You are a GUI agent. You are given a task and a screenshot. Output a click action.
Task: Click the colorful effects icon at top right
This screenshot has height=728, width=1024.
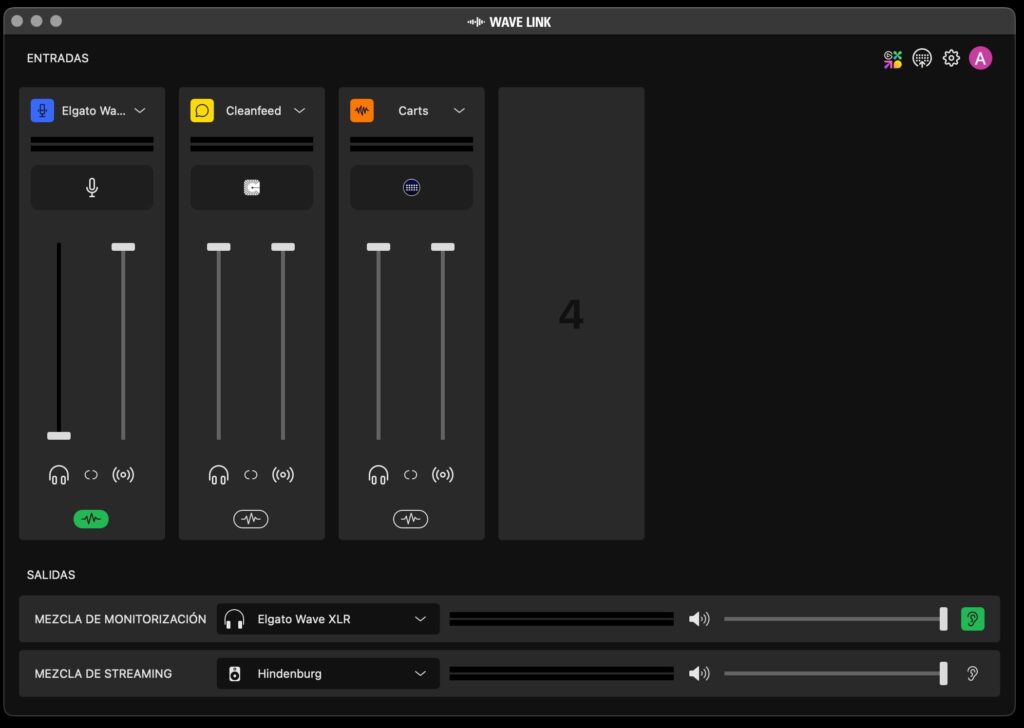[x=892, y=59]
